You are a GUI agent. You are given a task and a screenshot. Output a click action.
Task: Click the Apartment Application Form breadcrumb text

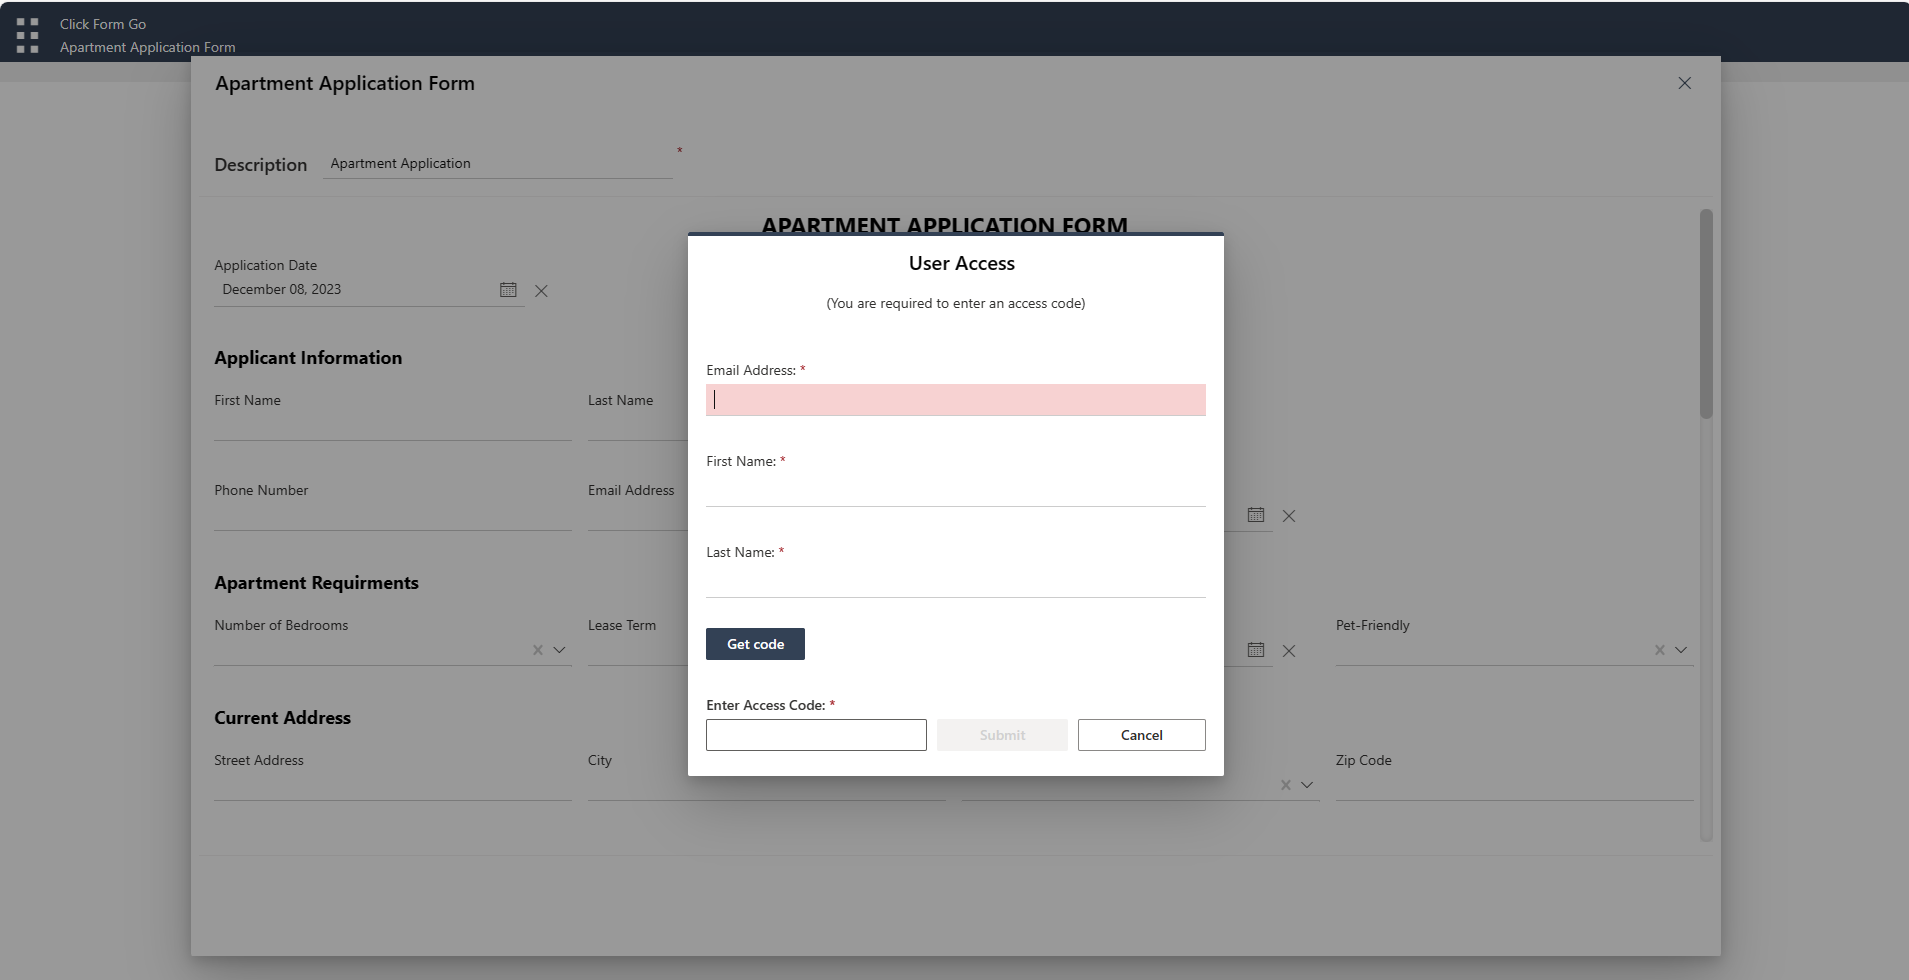[148, 47]
